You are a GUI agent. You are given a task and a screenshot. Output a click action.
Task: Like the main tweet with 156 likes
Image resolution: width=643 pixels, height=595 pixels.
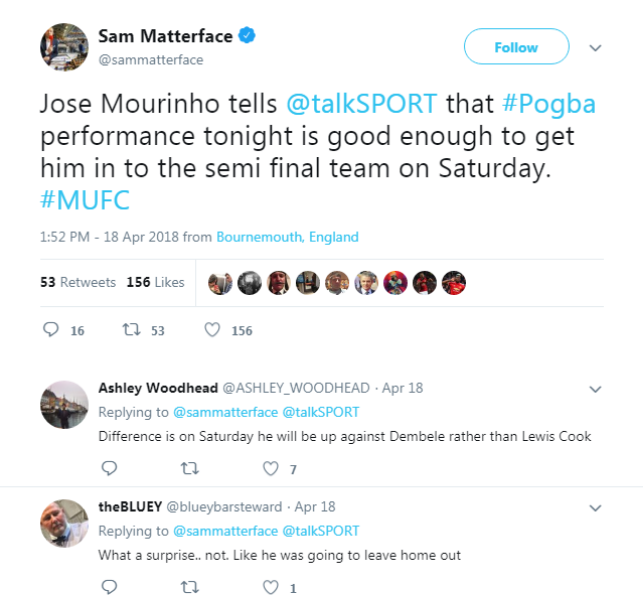click(212, 330)
